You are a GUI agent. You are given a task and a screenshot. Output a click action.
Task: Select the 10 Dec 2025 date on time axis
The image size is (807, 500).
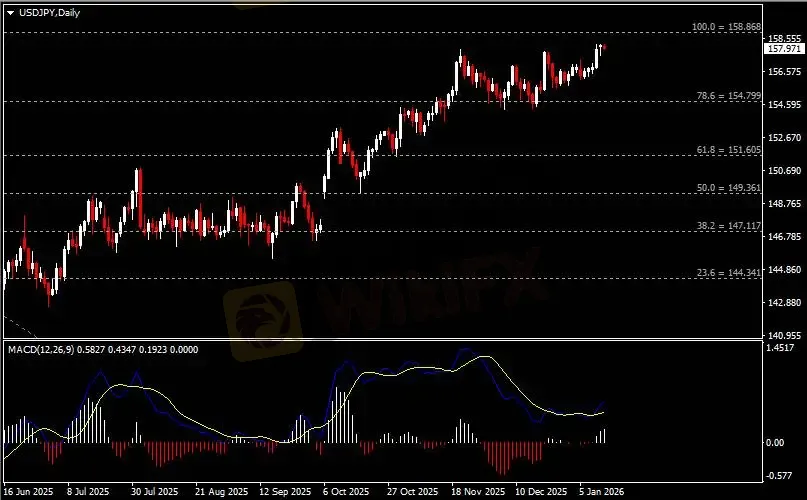[x=541, y=492]
